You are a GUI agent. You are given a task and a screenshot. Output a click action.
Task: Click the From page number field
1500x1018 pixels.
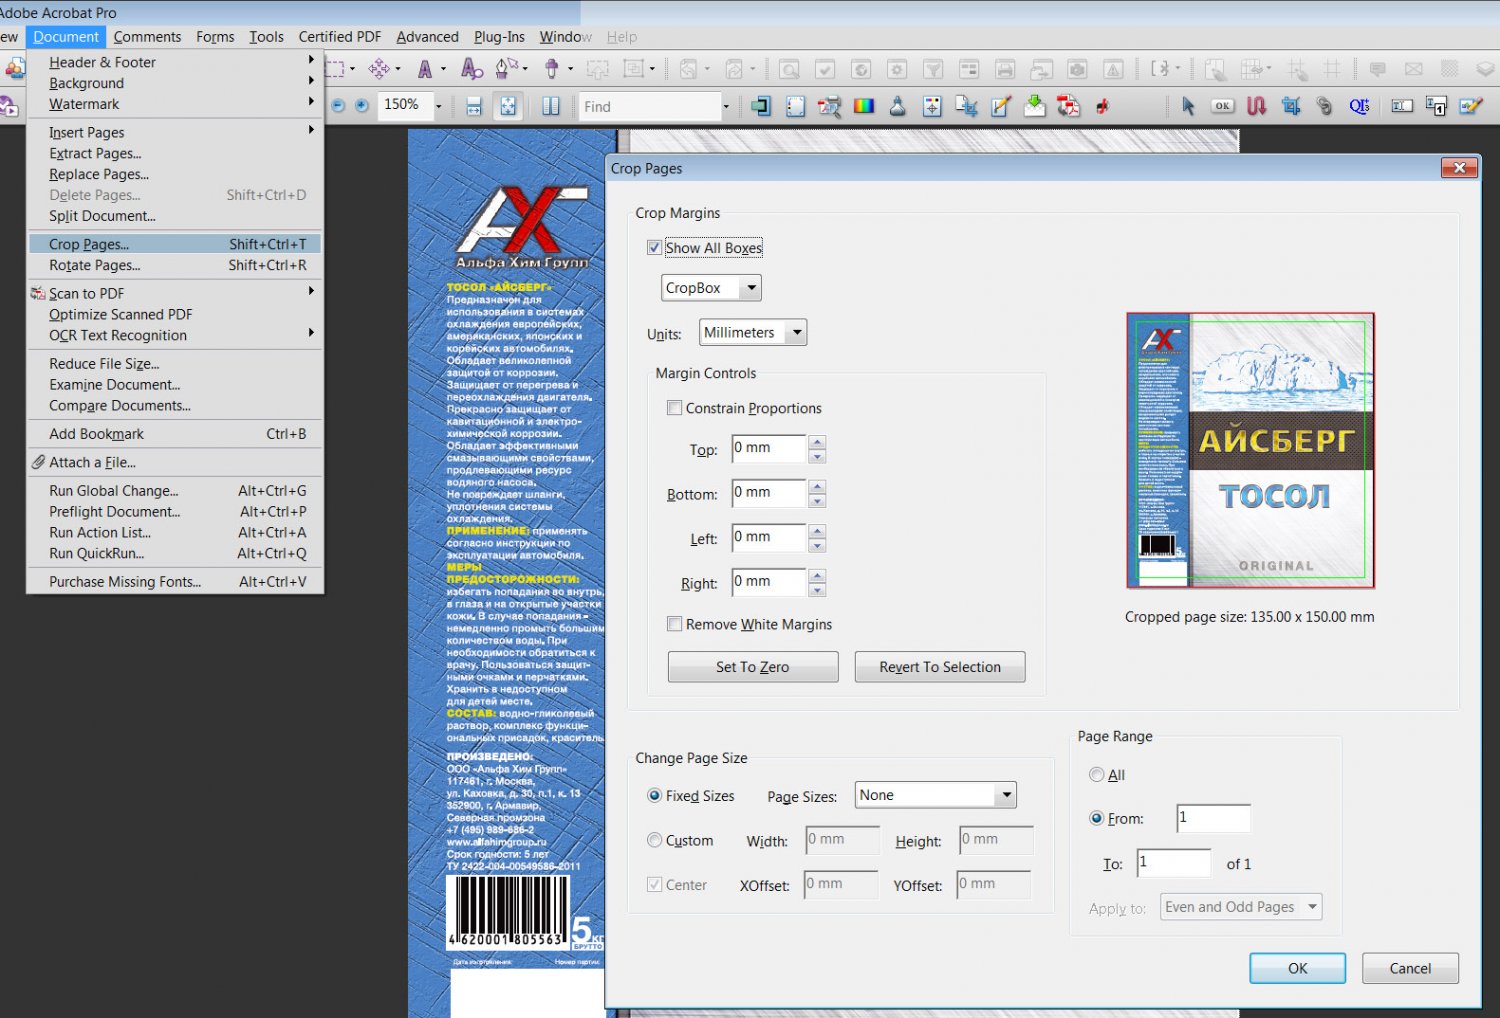tap(1213, 818)
